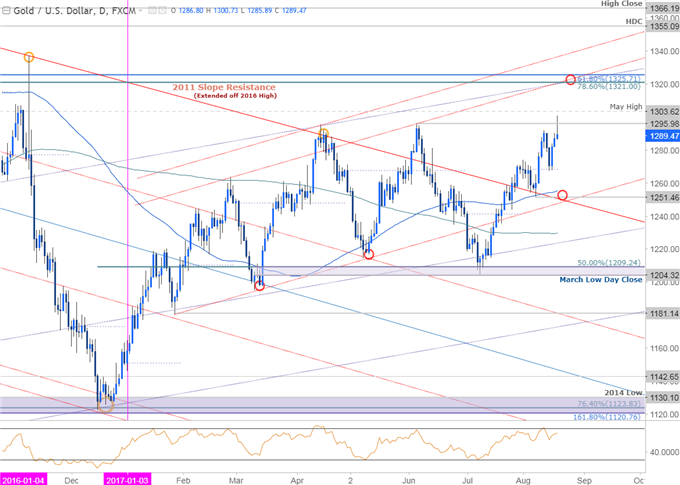Select the red circle near the 1251.46 level
Image resolution: width=680 pixels, height=485 pixels.
562,195
